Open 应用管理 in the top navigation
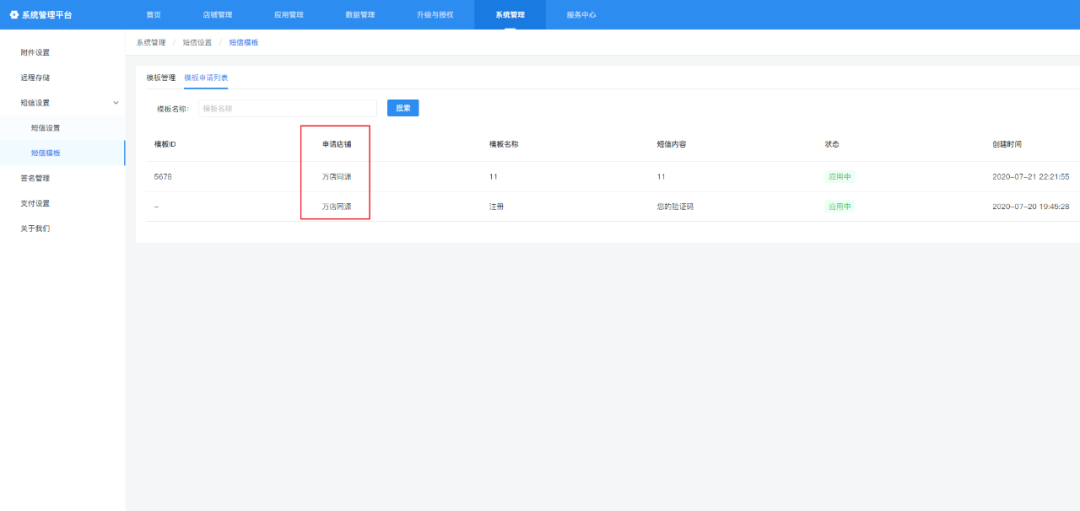Viewport: 1080px width, 511px height. click(x=289, y=14)
